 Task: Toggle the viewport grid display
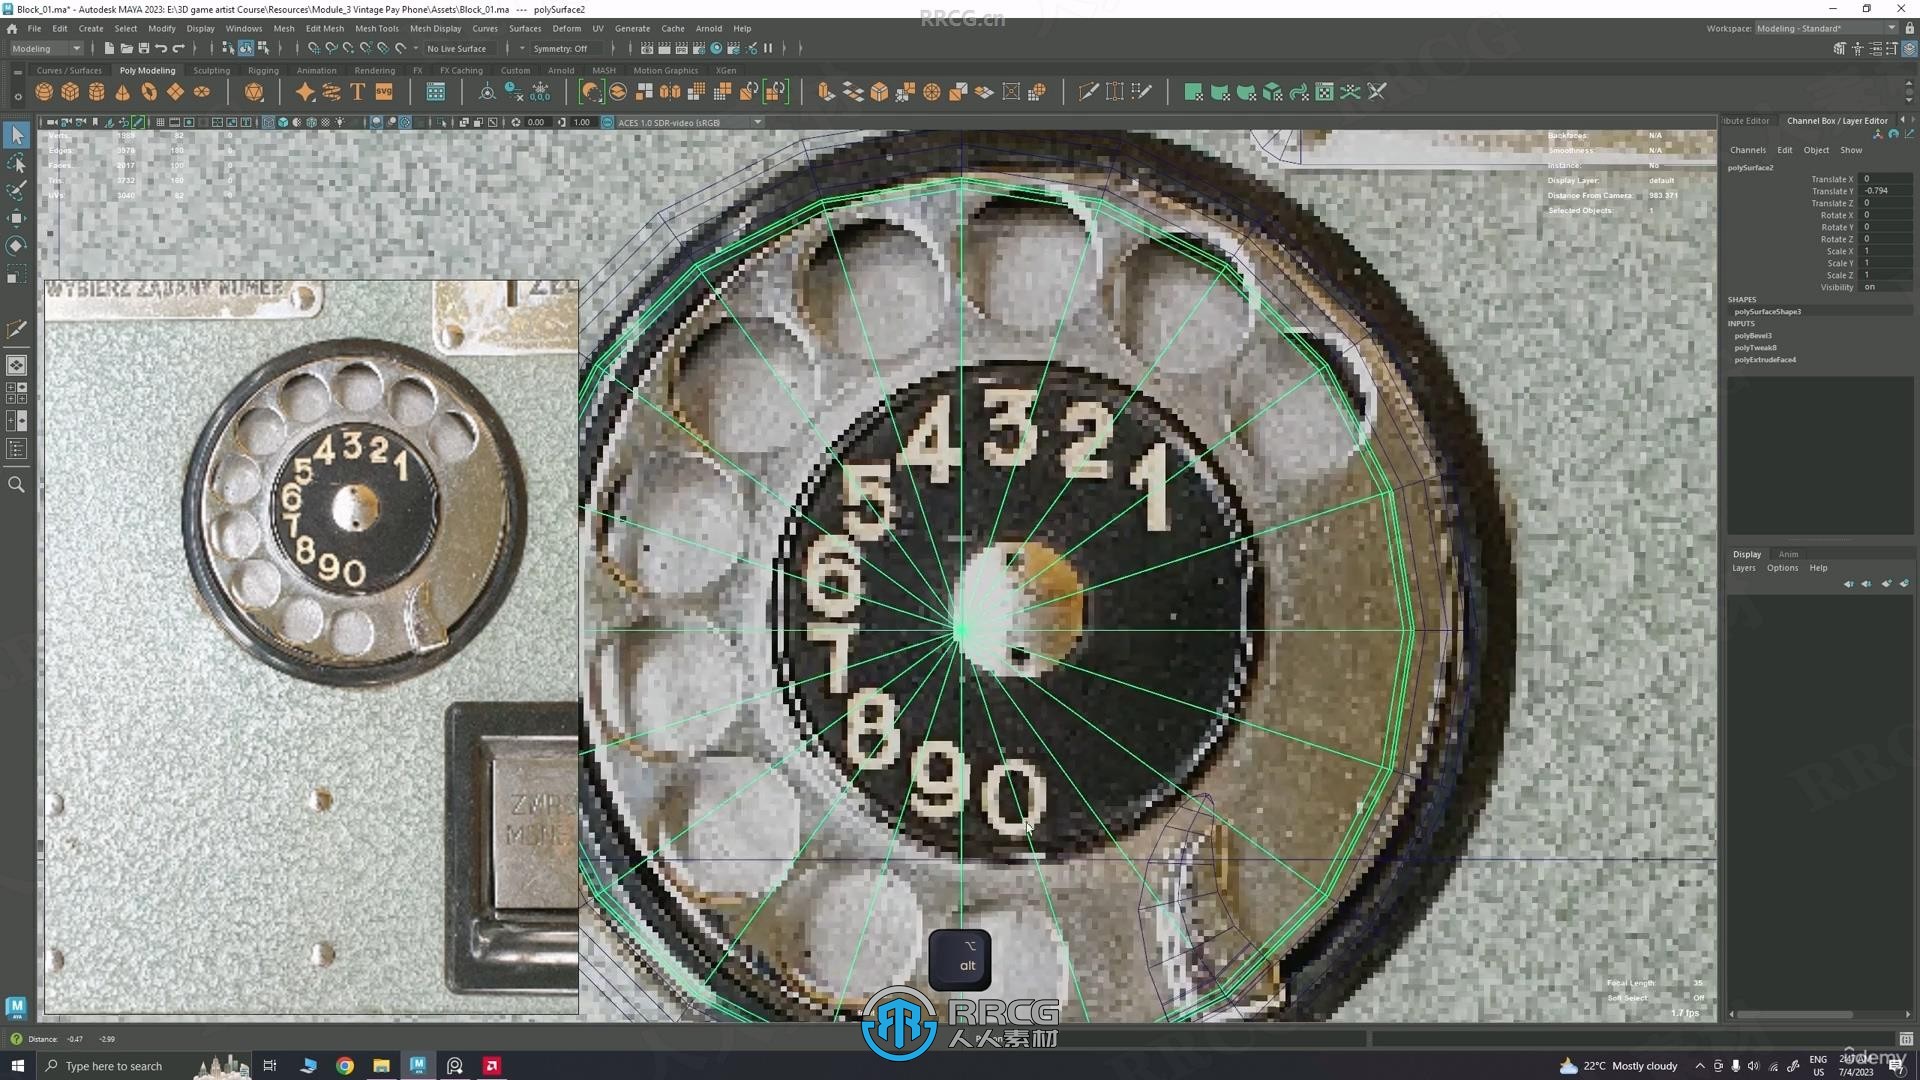pyautogui.click(x=160, y=123)
